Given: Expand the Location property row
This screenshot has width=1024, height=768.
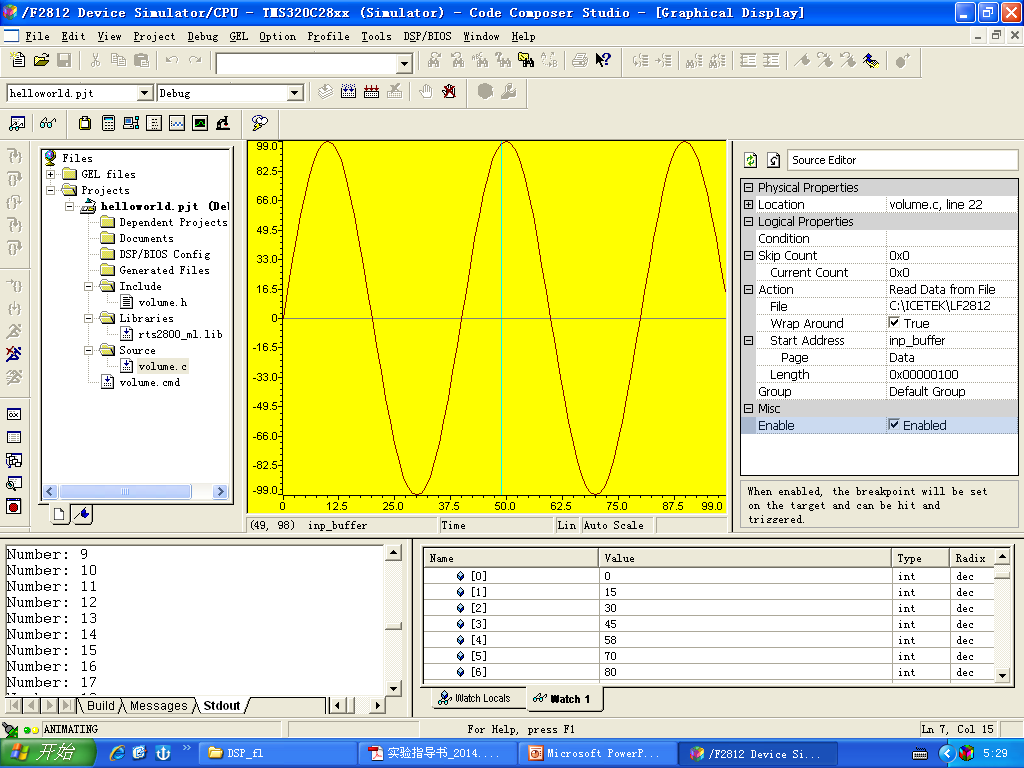Looking at the screenshot, I should [748, 204].
